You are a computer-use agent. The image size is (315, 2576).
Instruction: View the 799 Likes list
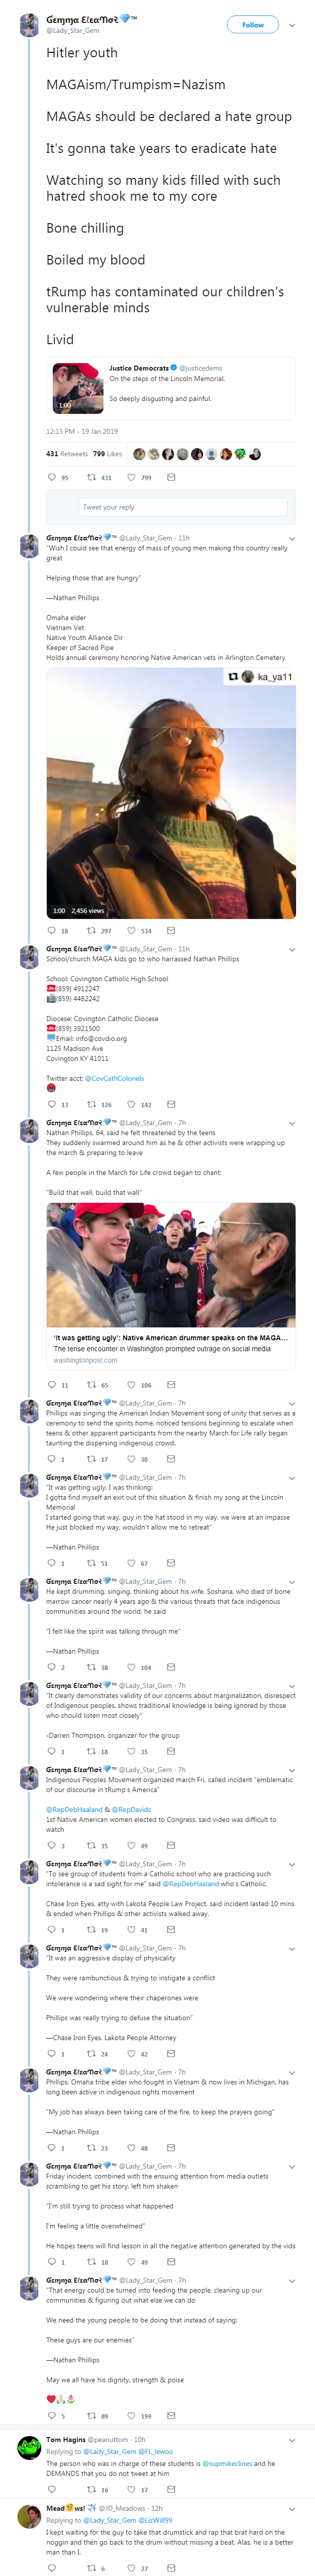[107, 453]
